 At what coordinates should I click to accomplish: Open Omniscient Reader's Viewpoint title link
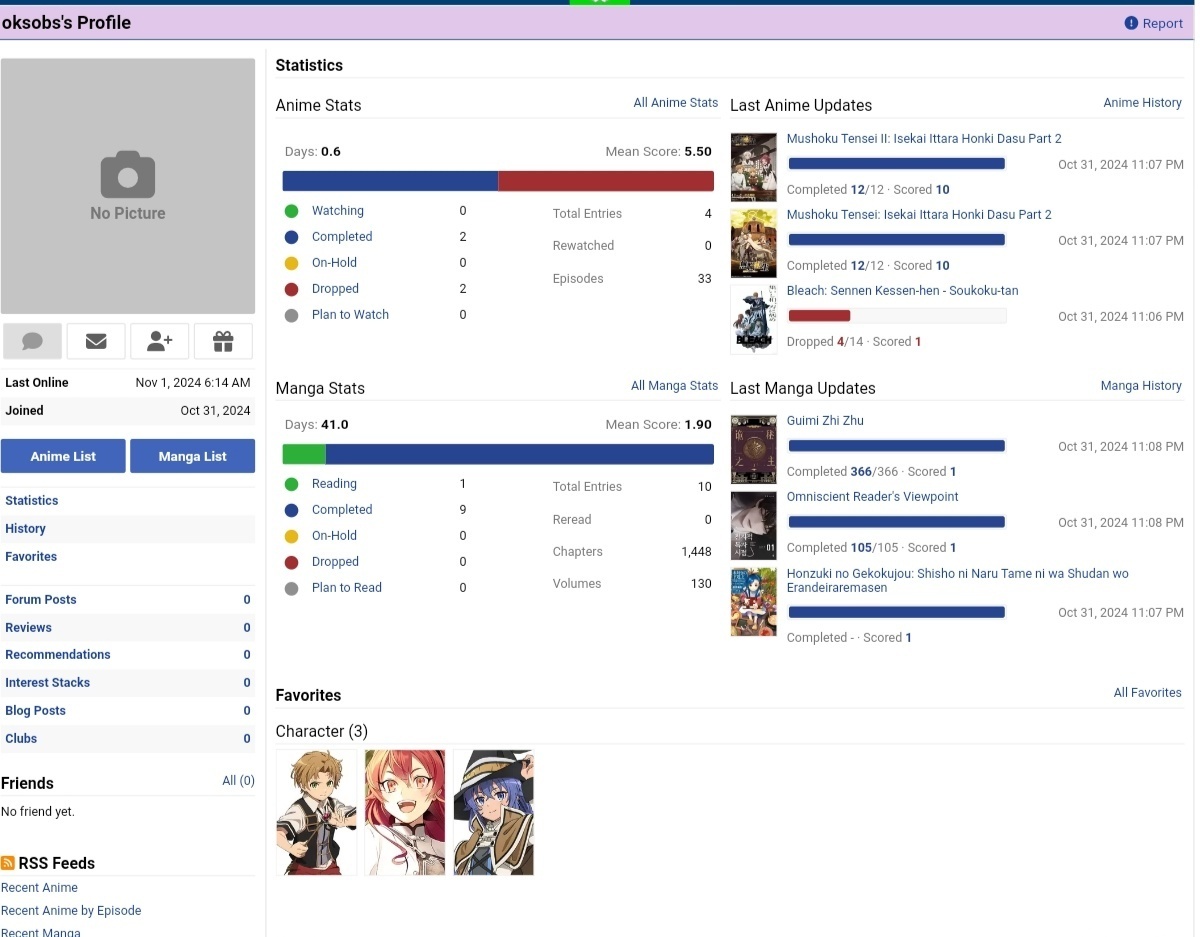coord(872,496)
